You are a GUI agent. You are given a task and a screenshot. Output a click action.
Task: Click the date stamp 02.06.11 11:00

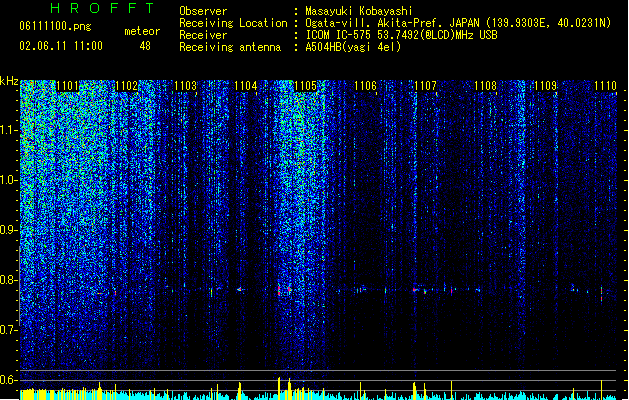pyautogui.click(x=61, y=46)
